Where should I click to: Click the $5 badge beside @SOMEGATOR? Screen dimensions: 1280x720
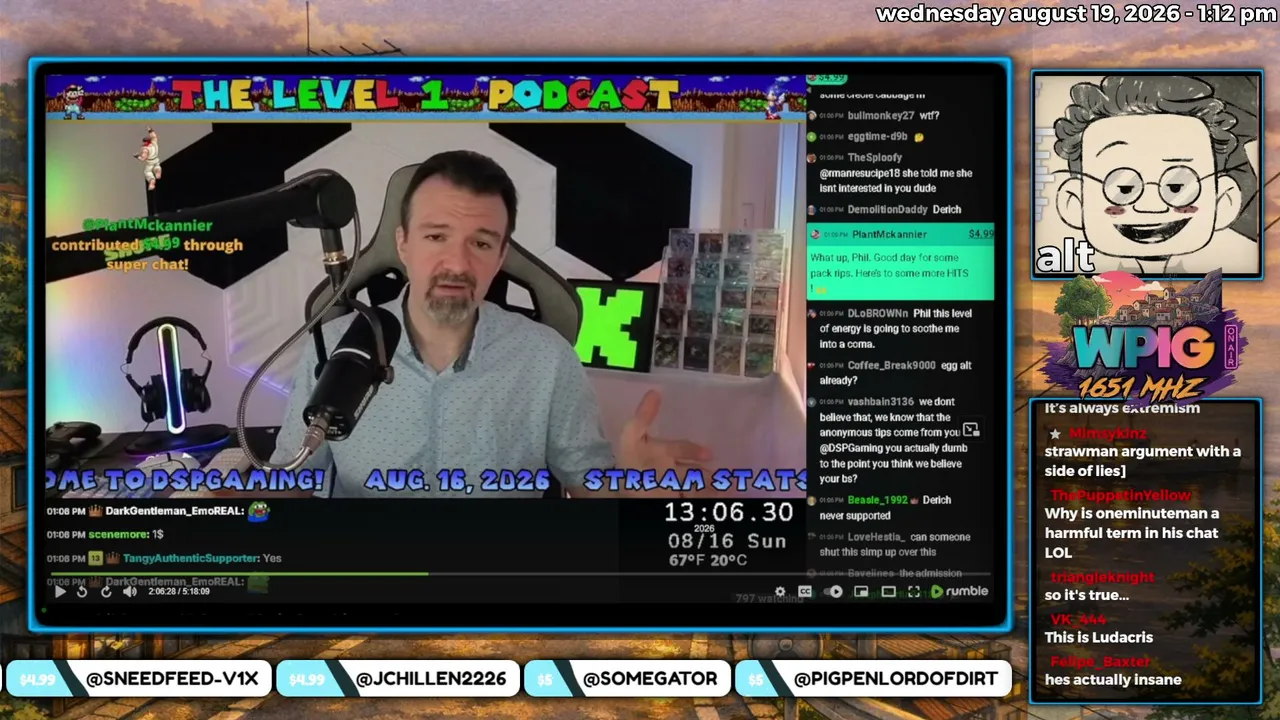point(546,679)
